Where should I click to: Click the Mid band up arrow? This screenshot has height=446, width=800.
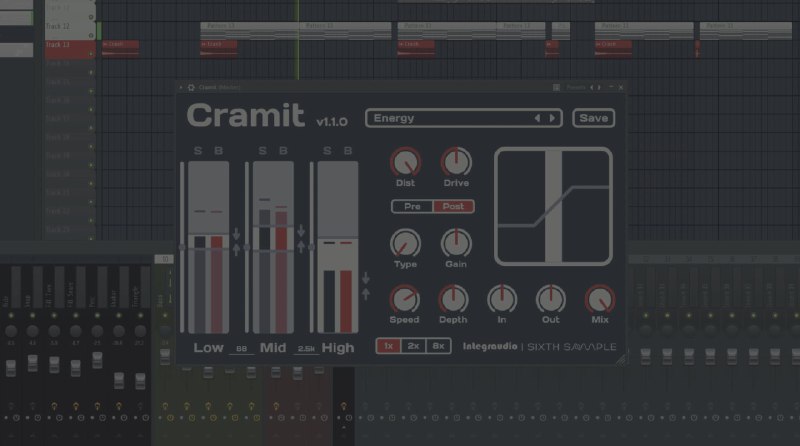click(301, 246)
